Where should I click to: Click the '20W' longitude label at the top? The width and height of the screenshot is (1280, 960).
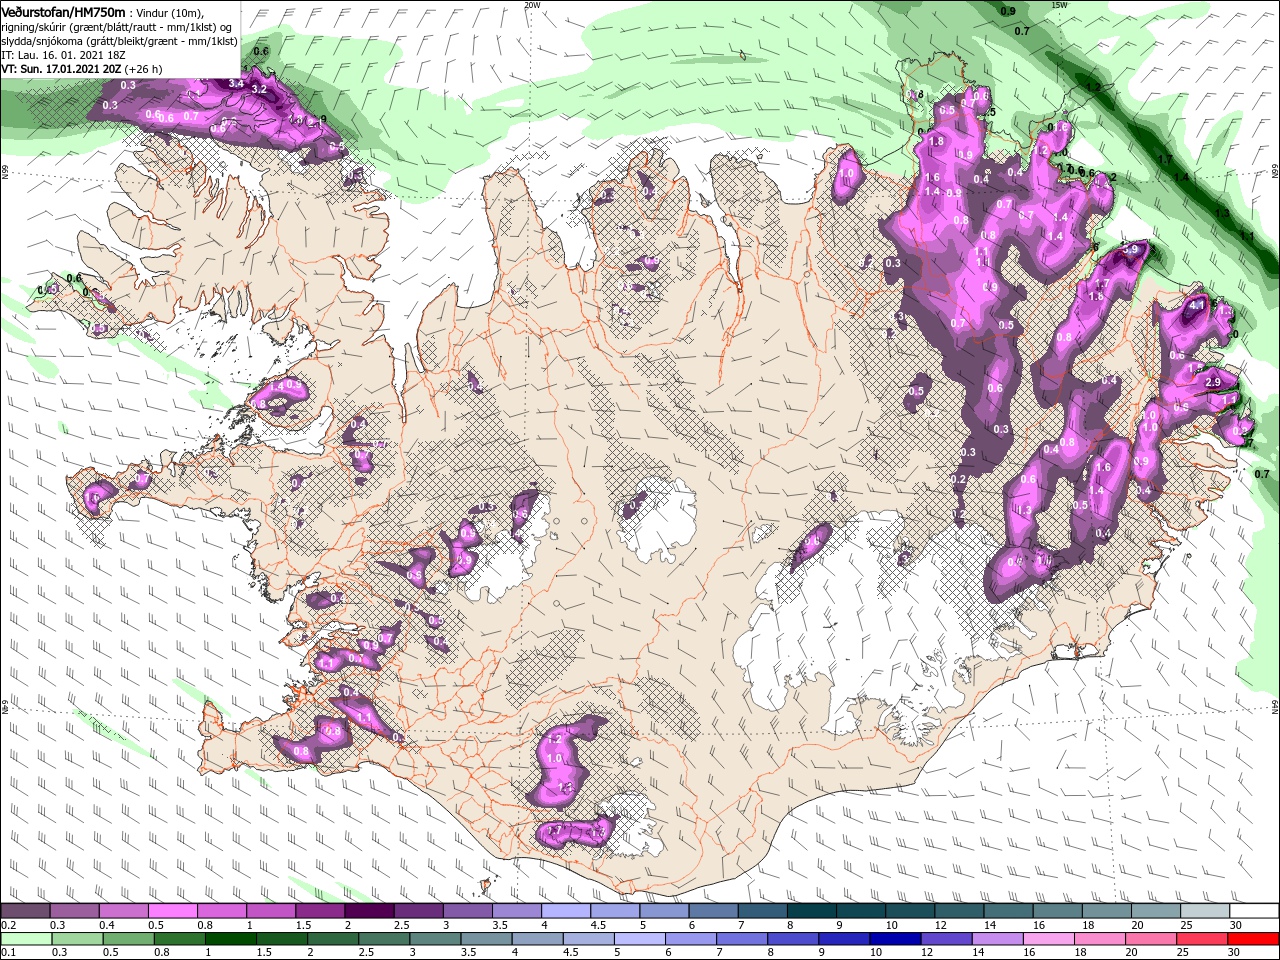click(x=531, y=5)
